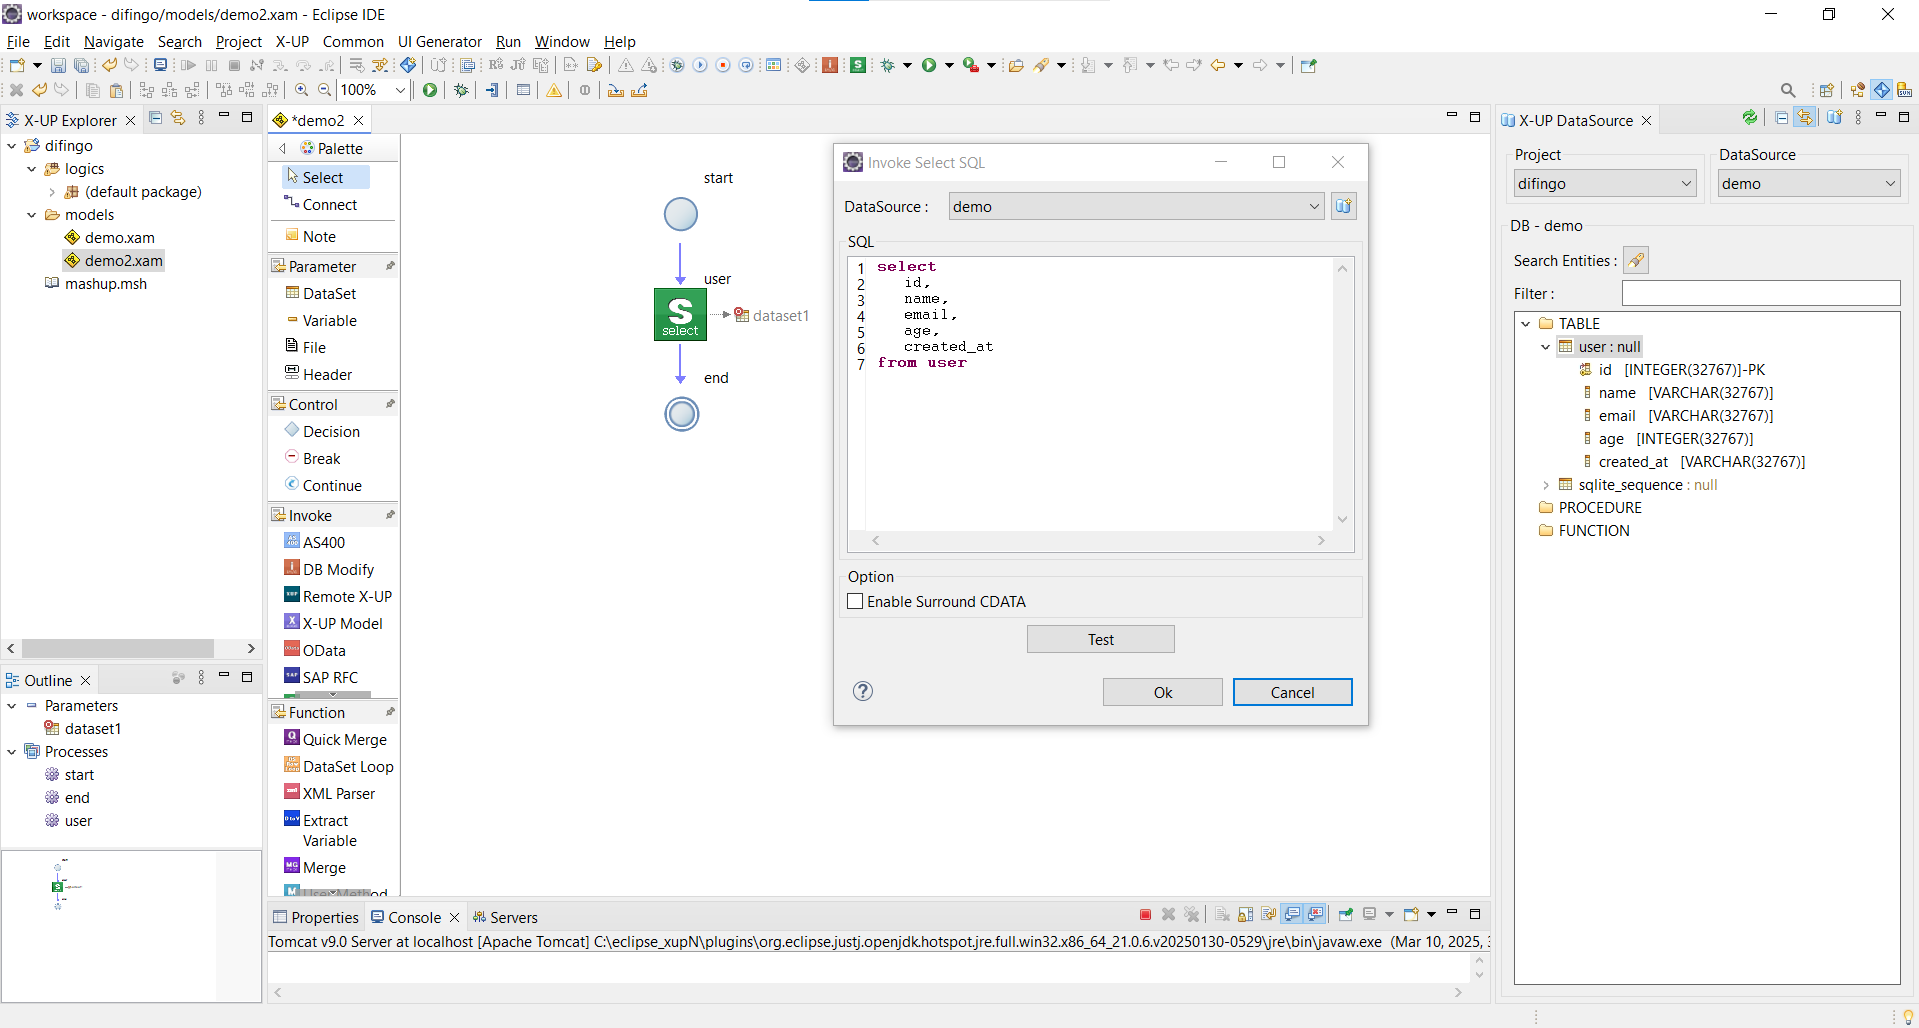Click the Ok button

[1162, 692]
